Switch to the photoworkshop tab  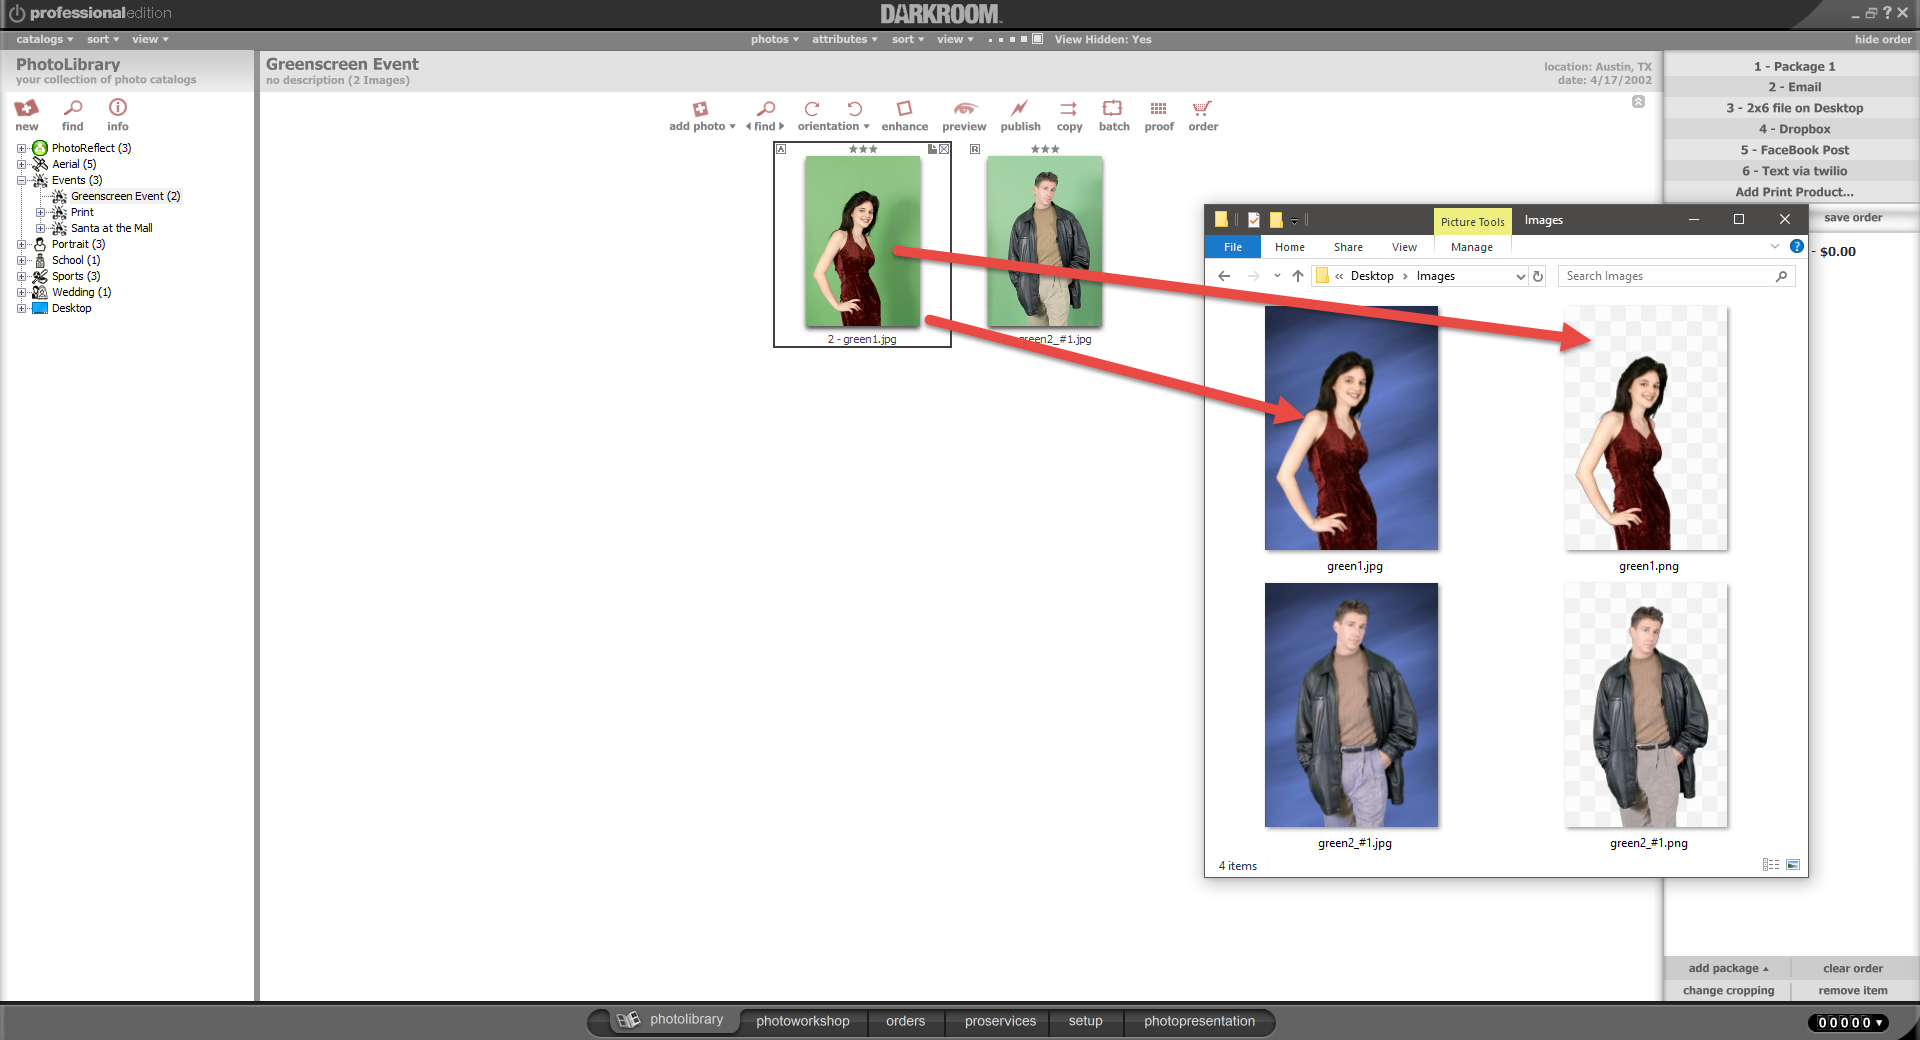click(x=802, y=1021)
